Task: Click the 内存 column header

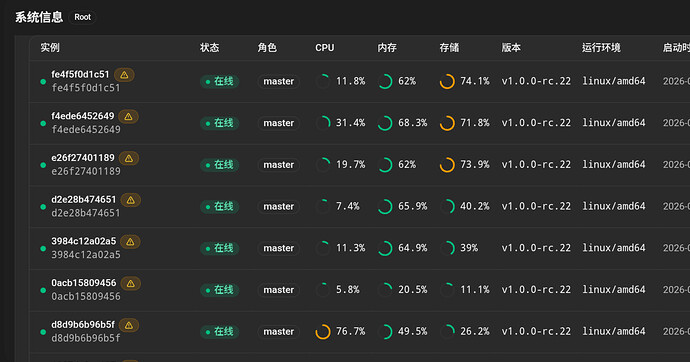Action: click(387, 48)
